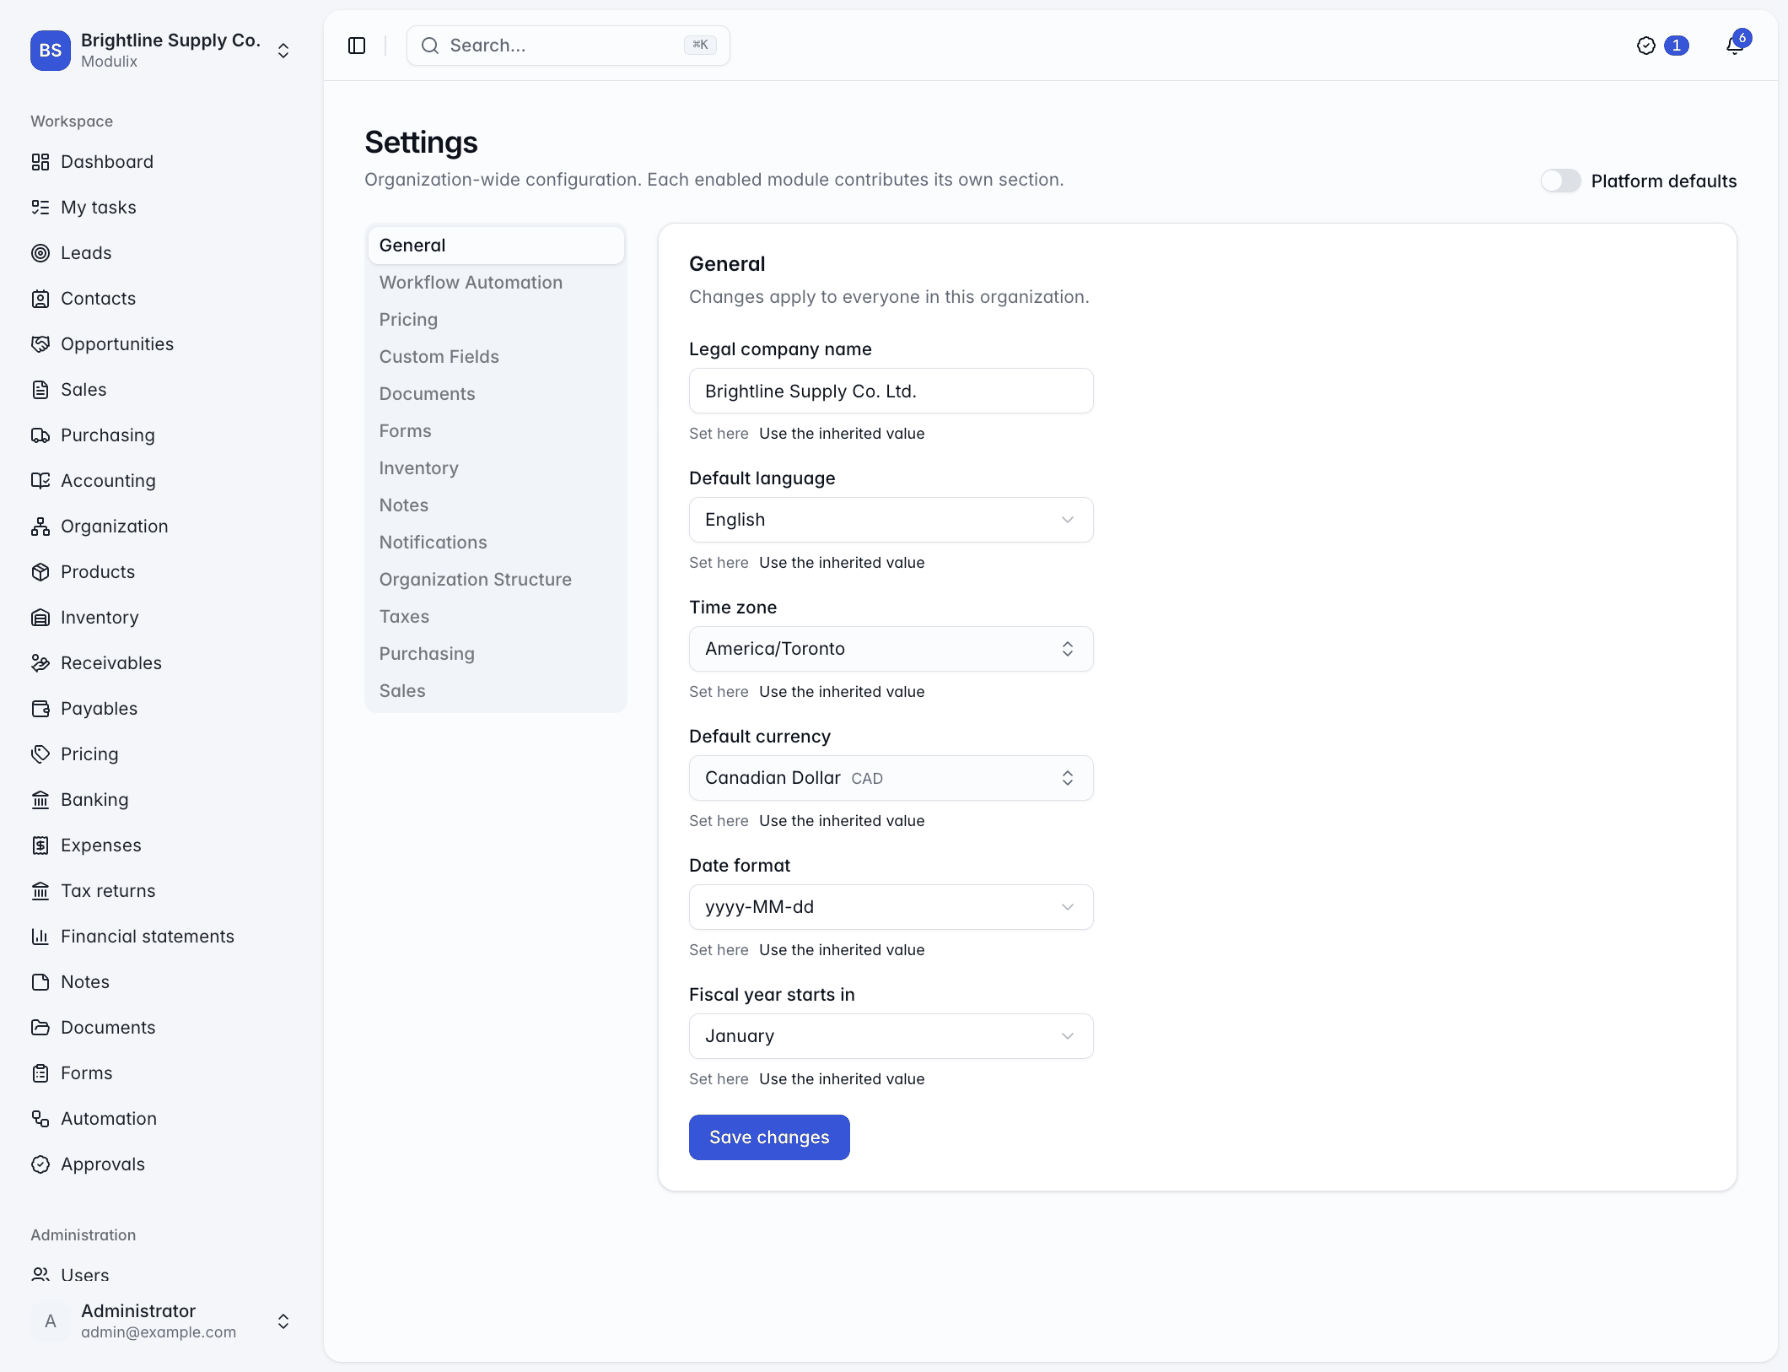
Task: Click the Contacts icon in sidebar
Action: [40, 299]
